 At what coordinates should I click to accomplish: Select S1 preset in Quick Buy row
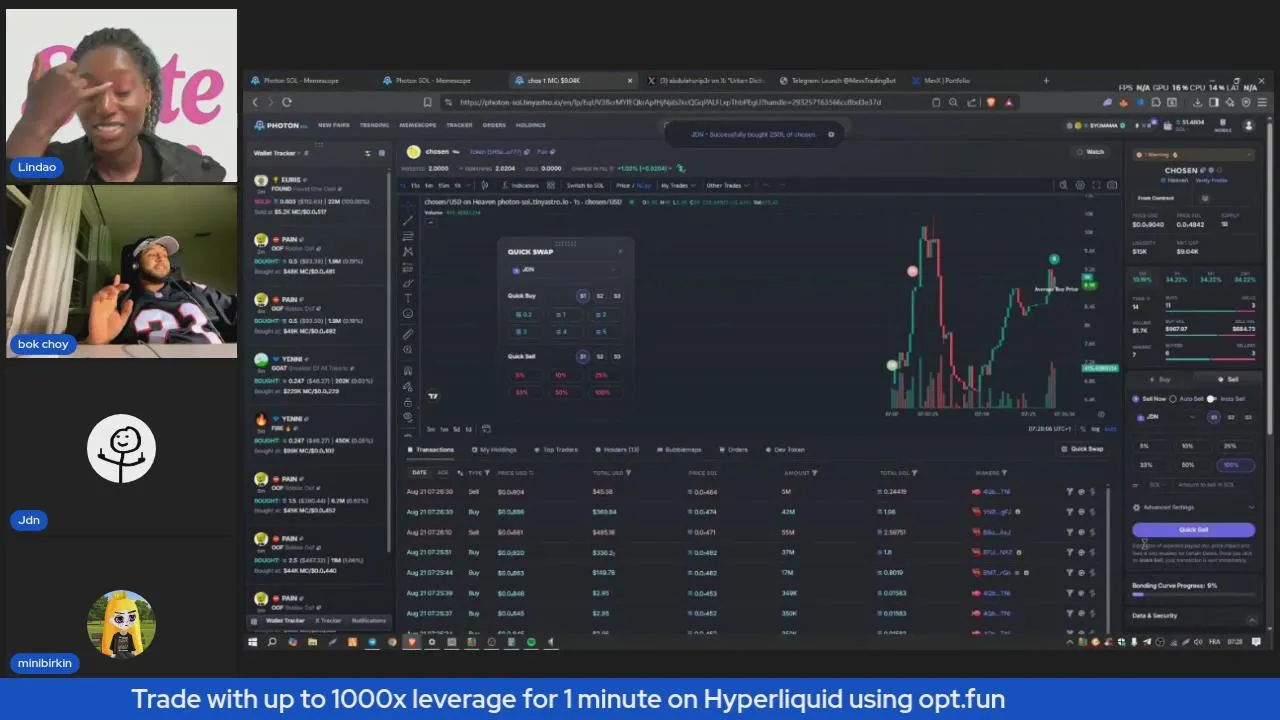point(583,296)
